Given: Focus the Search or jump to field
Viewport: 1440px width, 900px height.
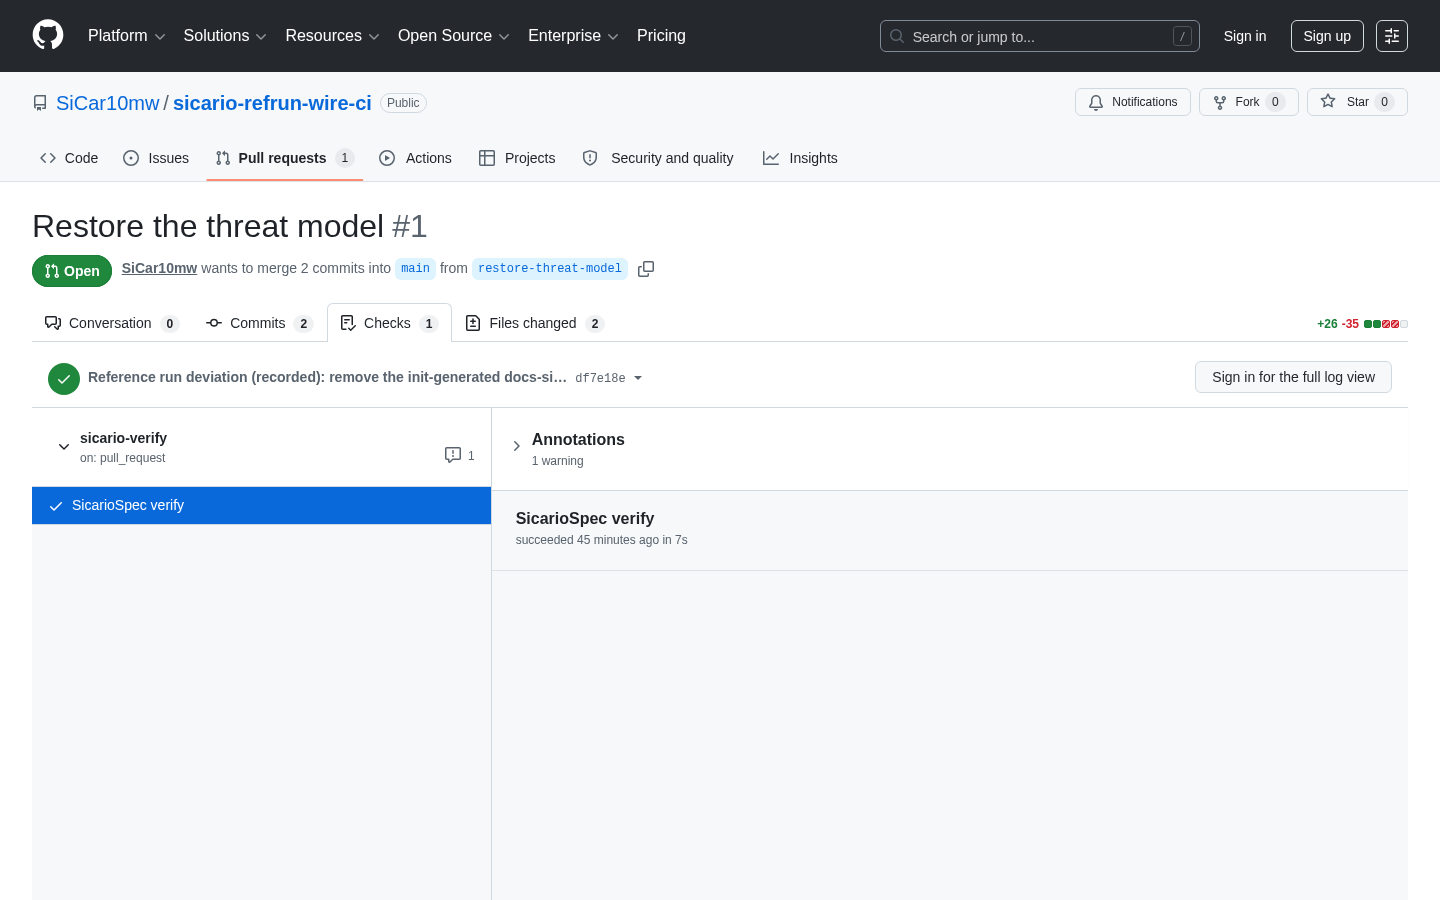Looking at the screenshot, I should click(x=1039, y=36).
